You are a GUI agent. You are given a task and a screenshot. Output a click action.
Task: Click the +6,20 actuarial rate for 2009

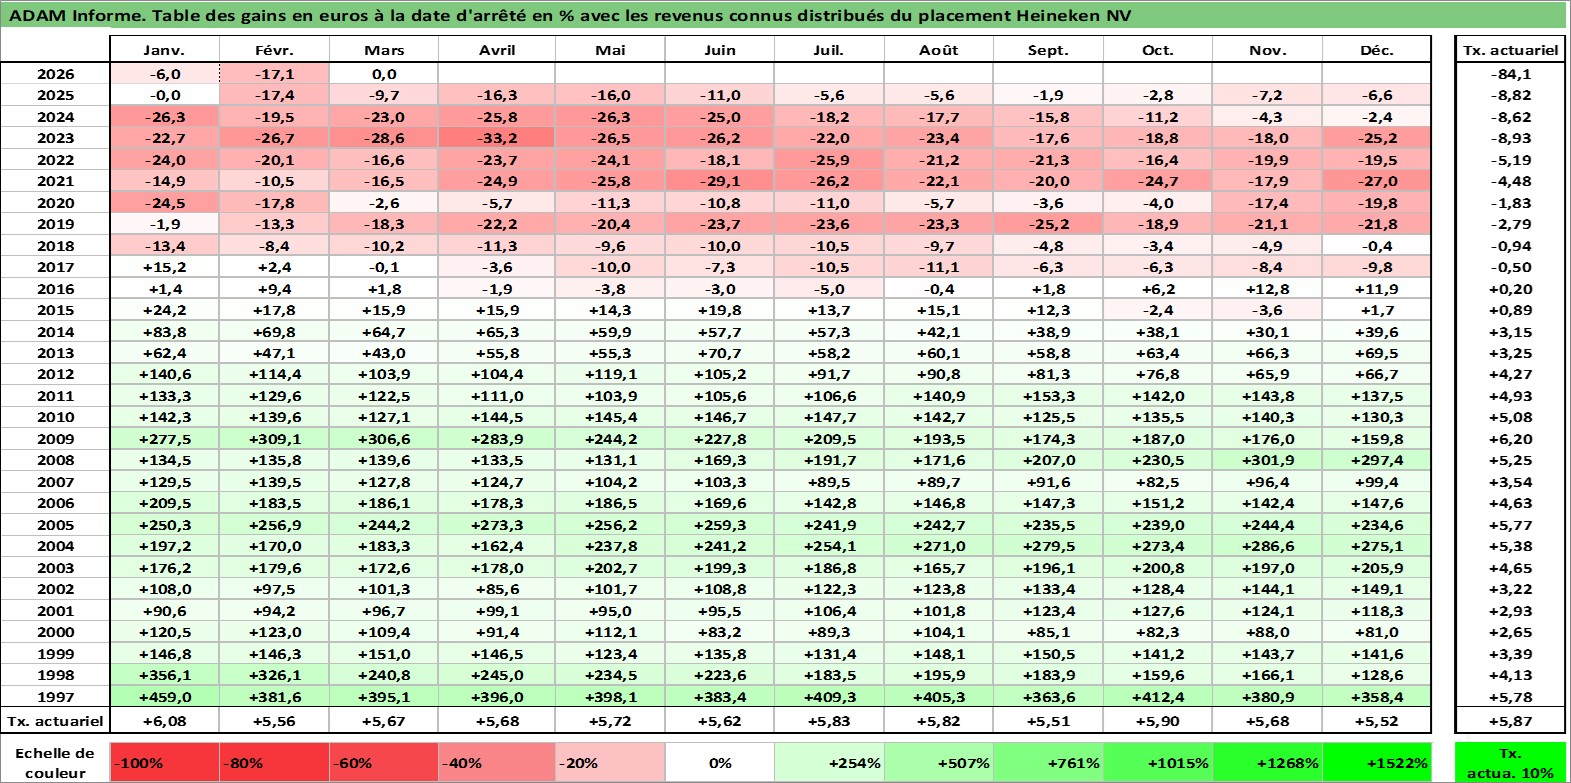[1510, 439]
